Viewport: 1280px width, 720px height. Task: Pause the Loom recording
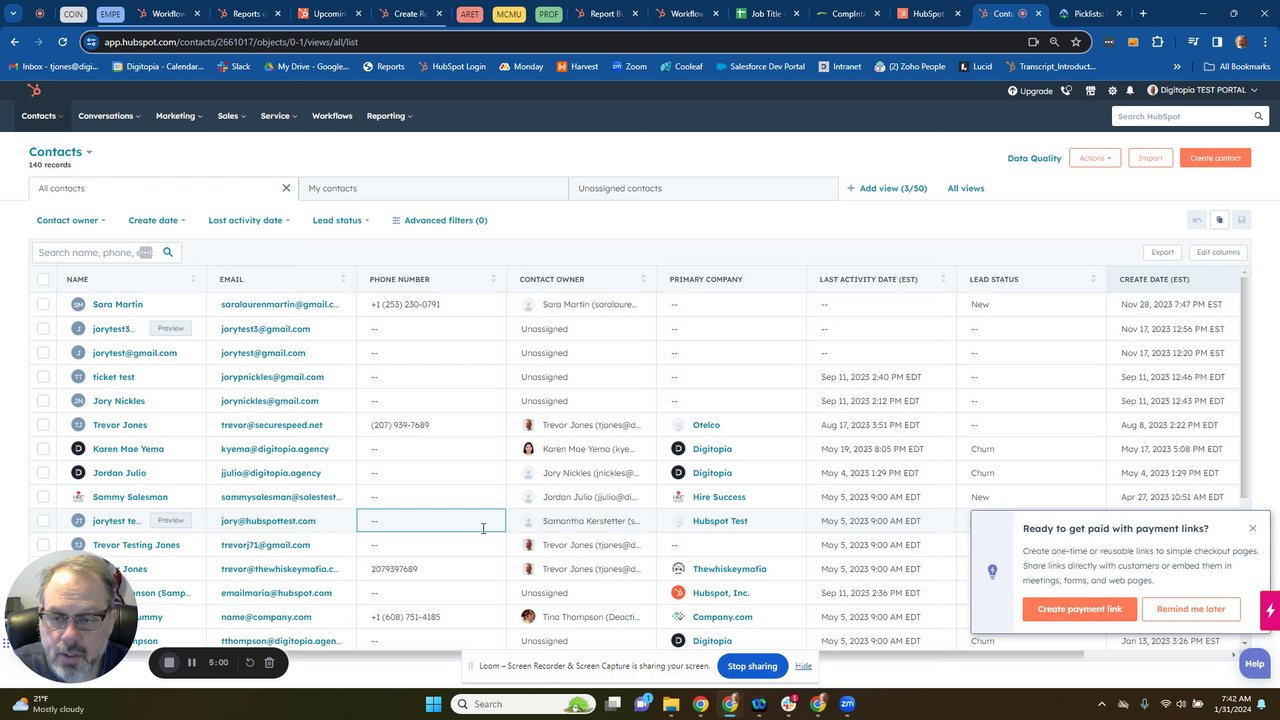192,662
